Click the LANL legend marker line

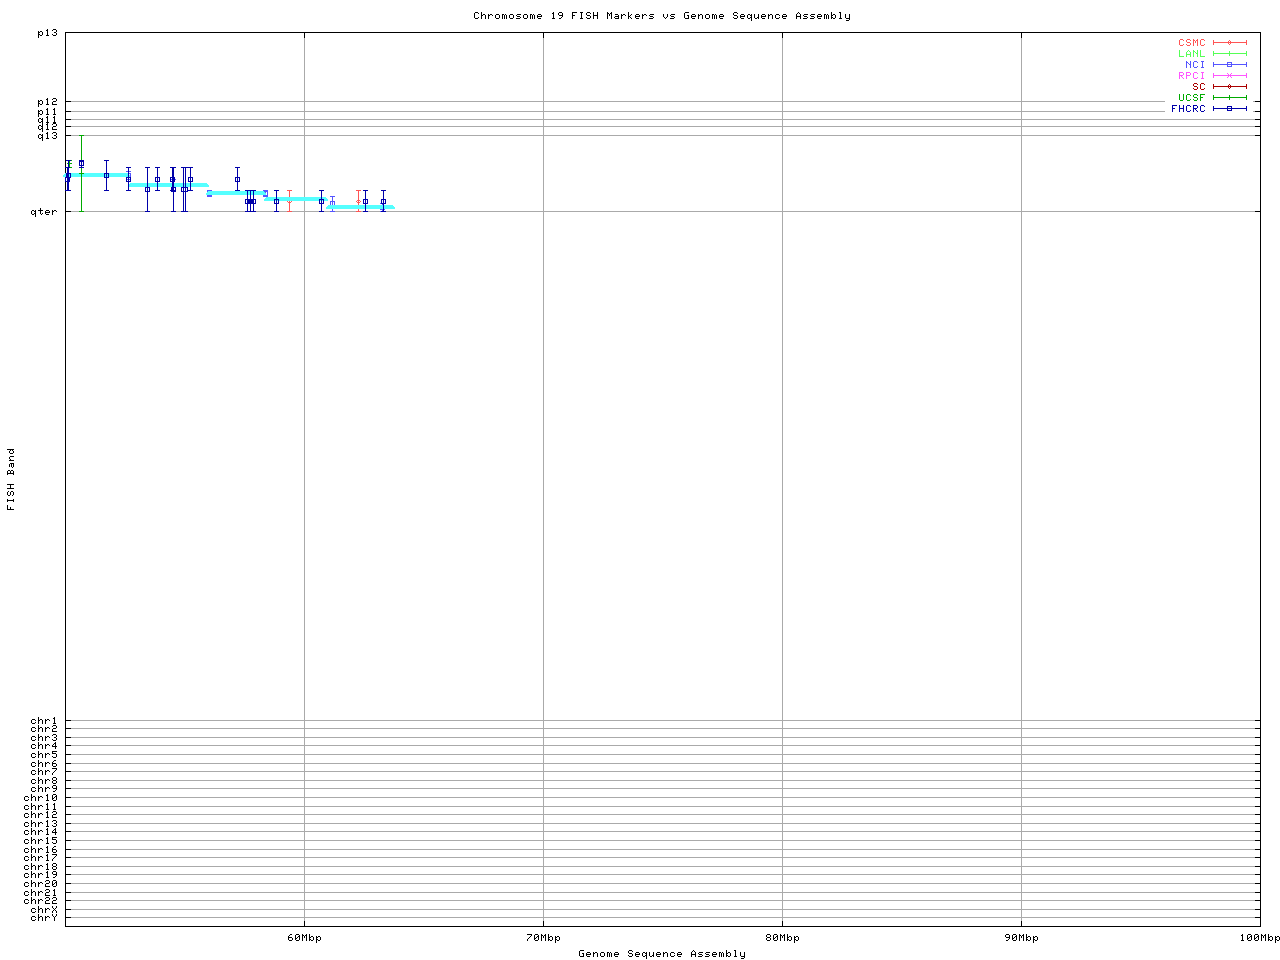[x=1229, y=54]
